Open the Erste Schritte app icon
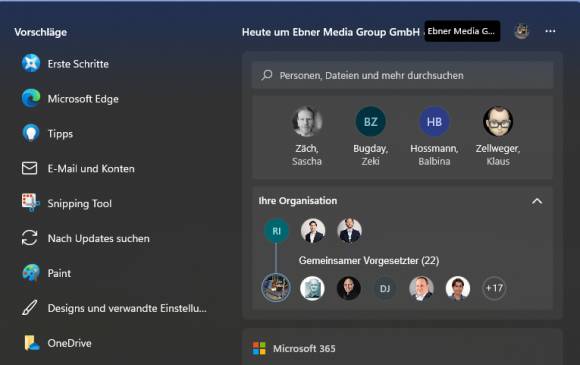The width and height of the screenshot is (580, 365). click(x=31, y=63)
